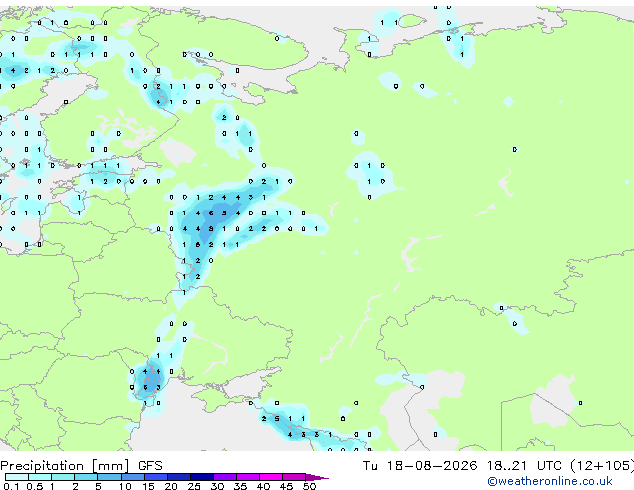Viewport: 634px width, 490px height.
Task: Click the 'Precipitation [mm] GFS' title text
Action: [81, 466]
